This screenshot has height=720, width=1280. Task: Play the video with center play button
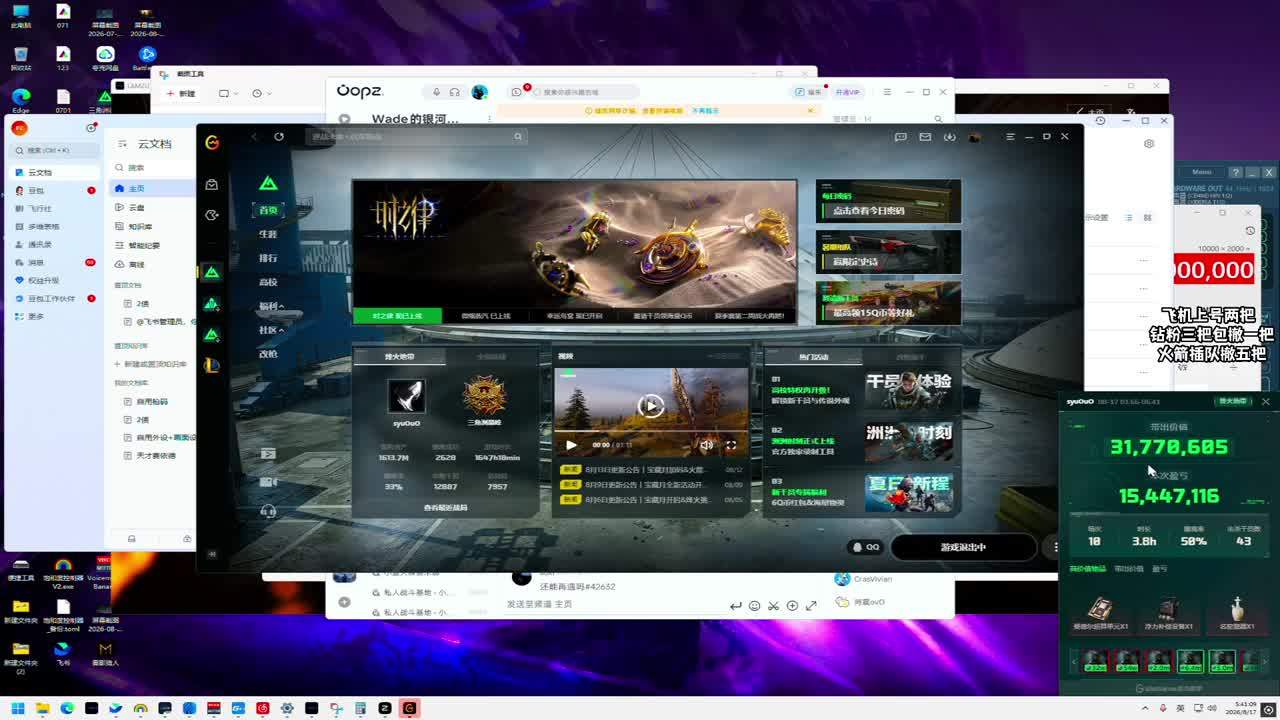pos(651,406)
